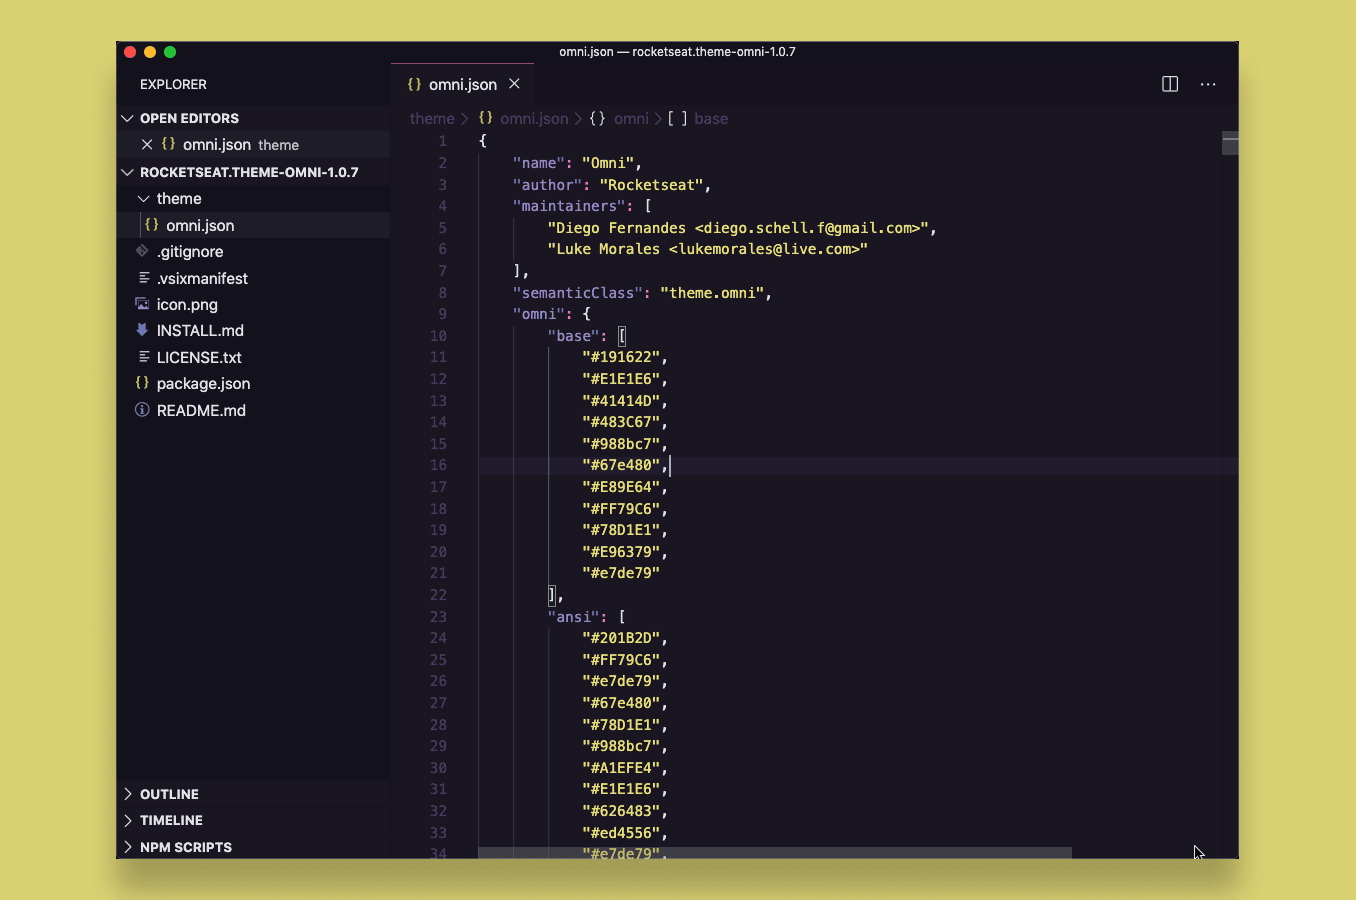The image size is (1356, 900).
Task: Open the .gitignore file
Action: pyautogui.click(x=190, y=251)
